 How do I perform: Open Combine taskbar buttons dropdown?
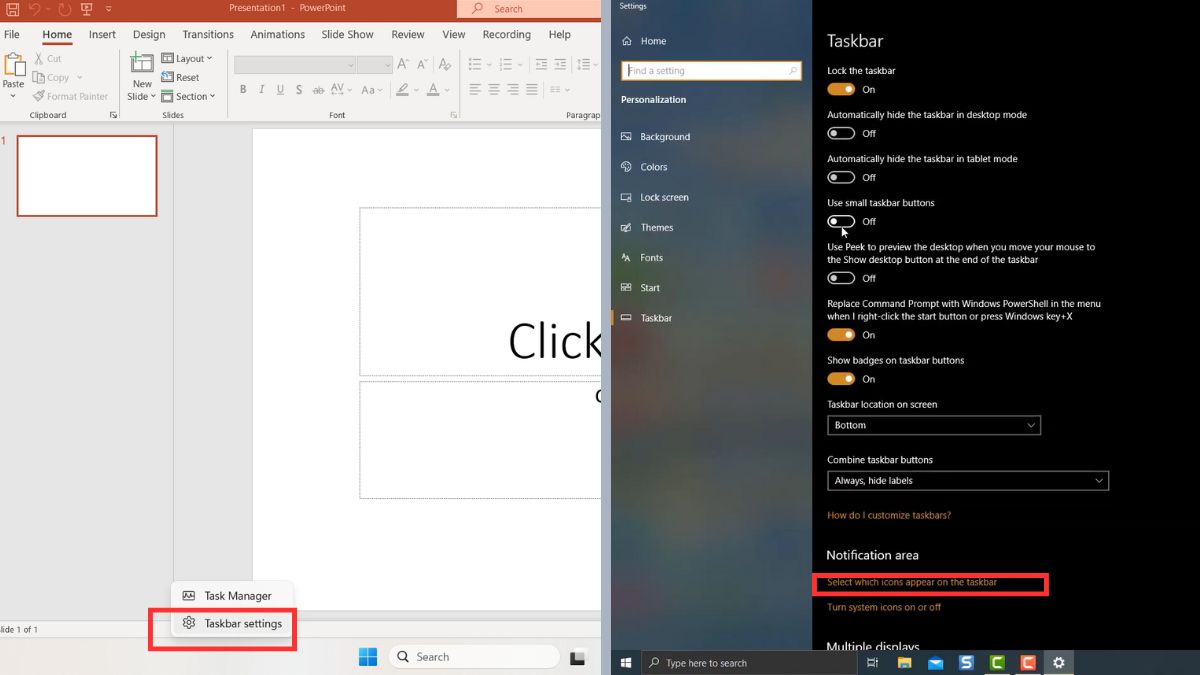click(x=968, y=480)
